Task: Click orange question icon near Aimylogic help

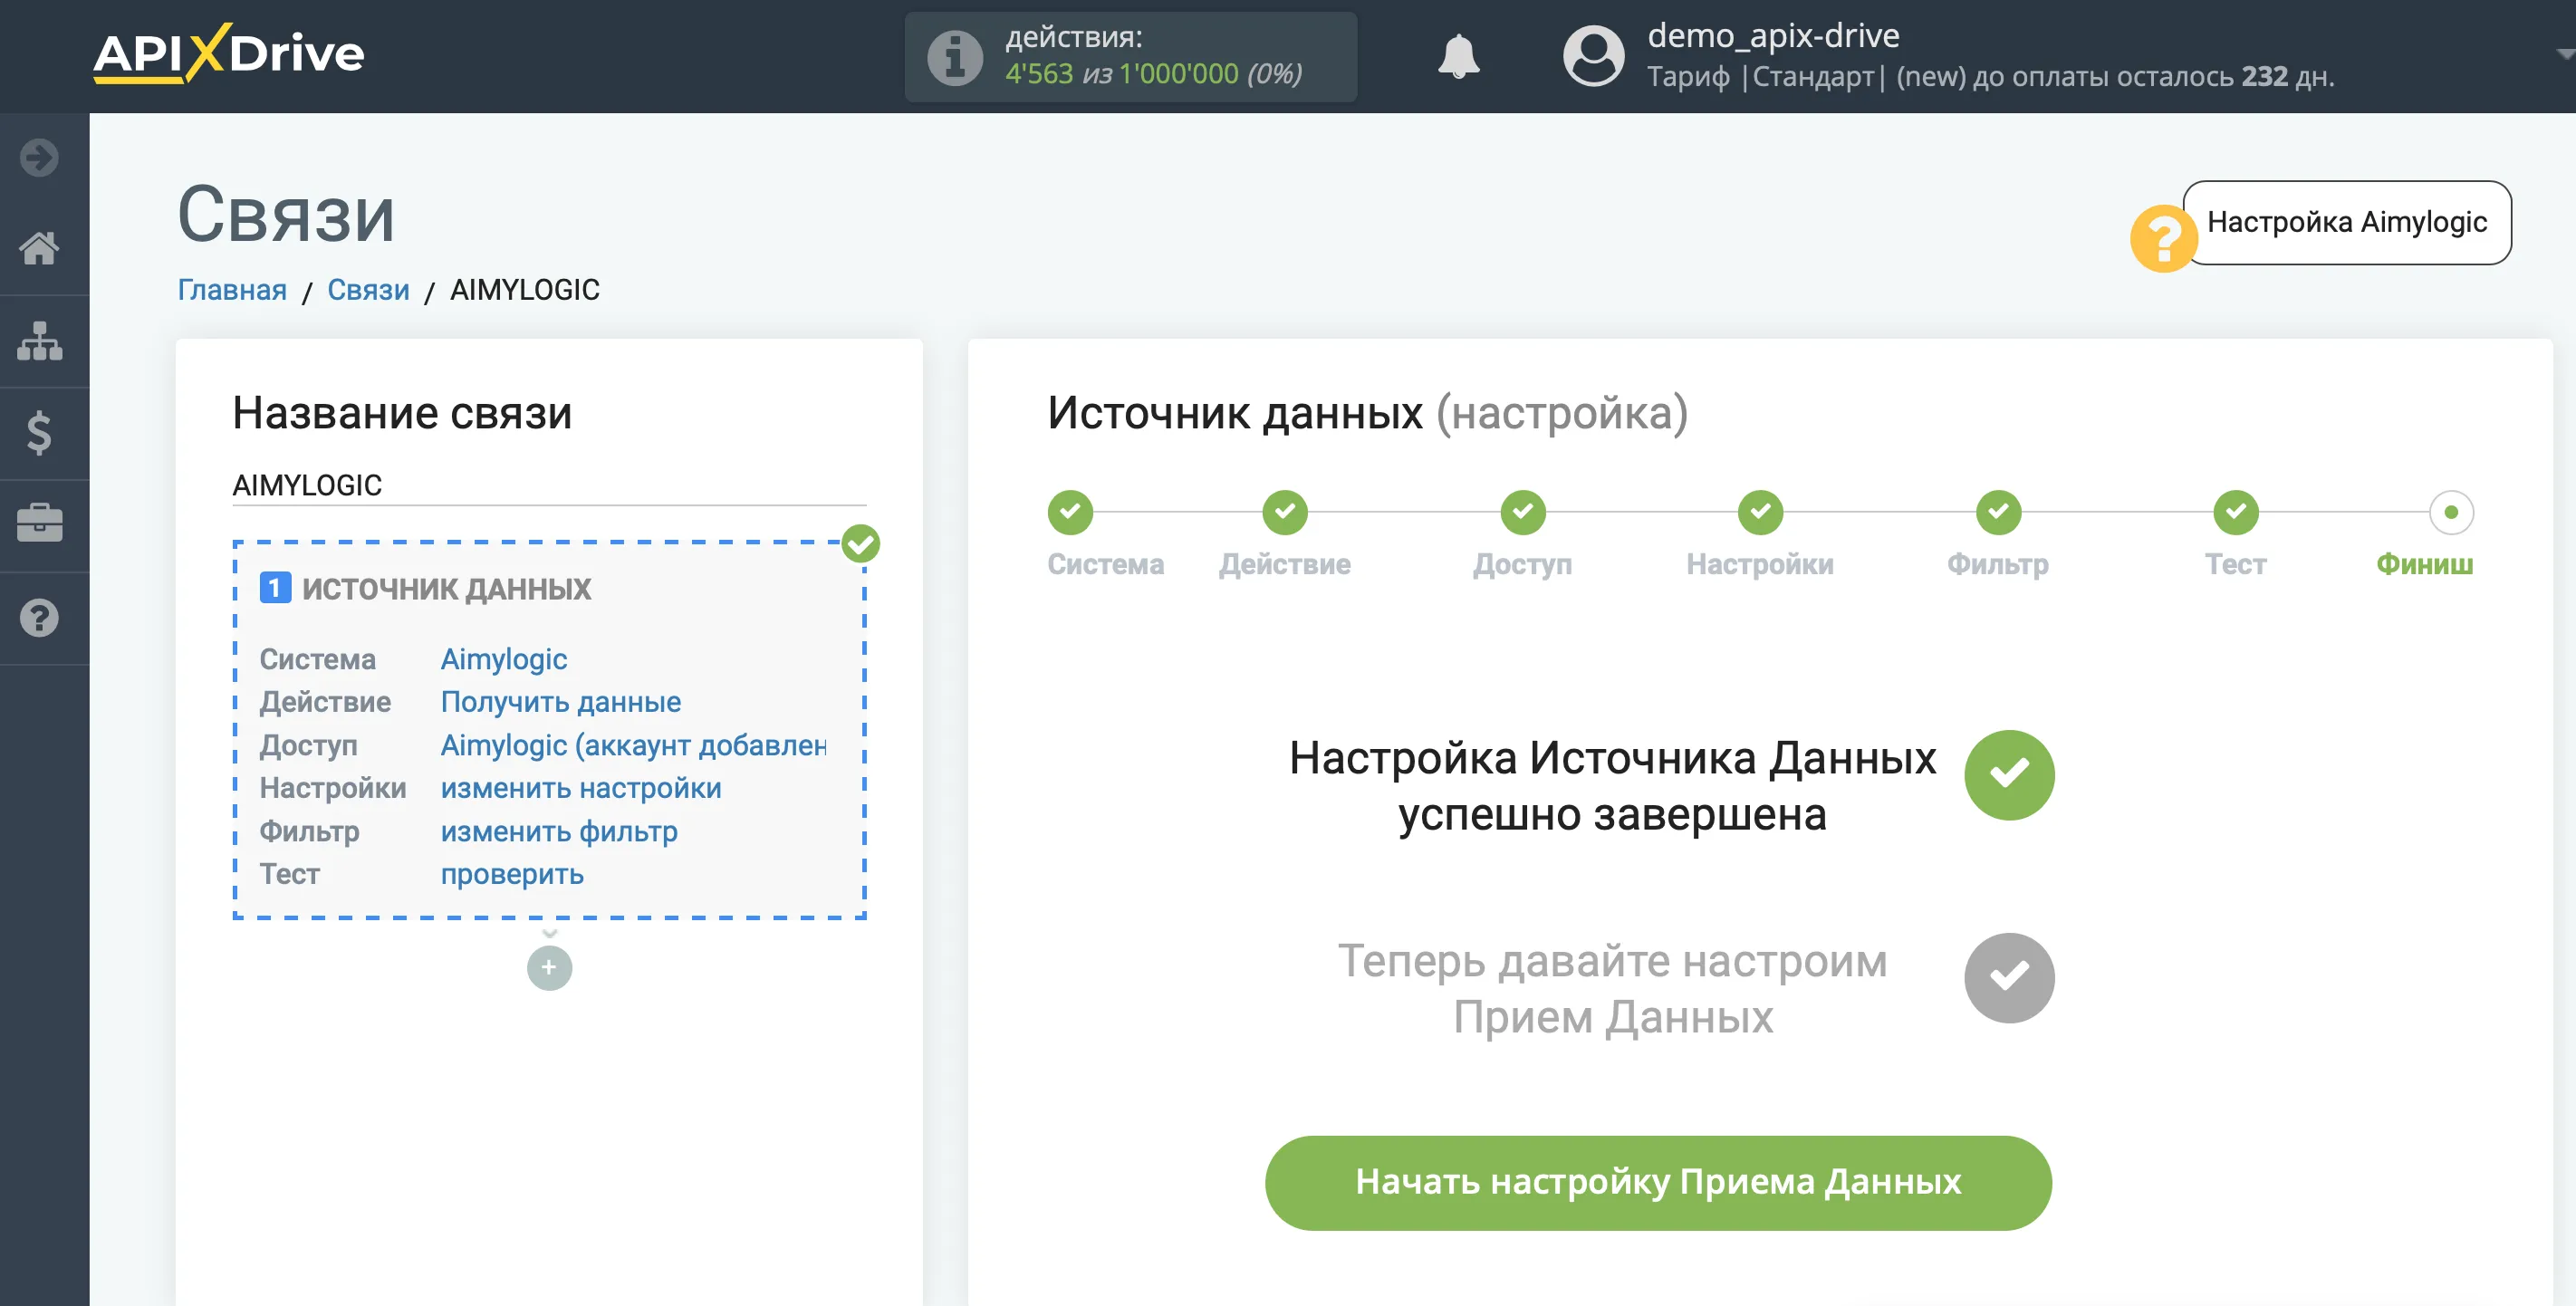Action: point(2163,238)
